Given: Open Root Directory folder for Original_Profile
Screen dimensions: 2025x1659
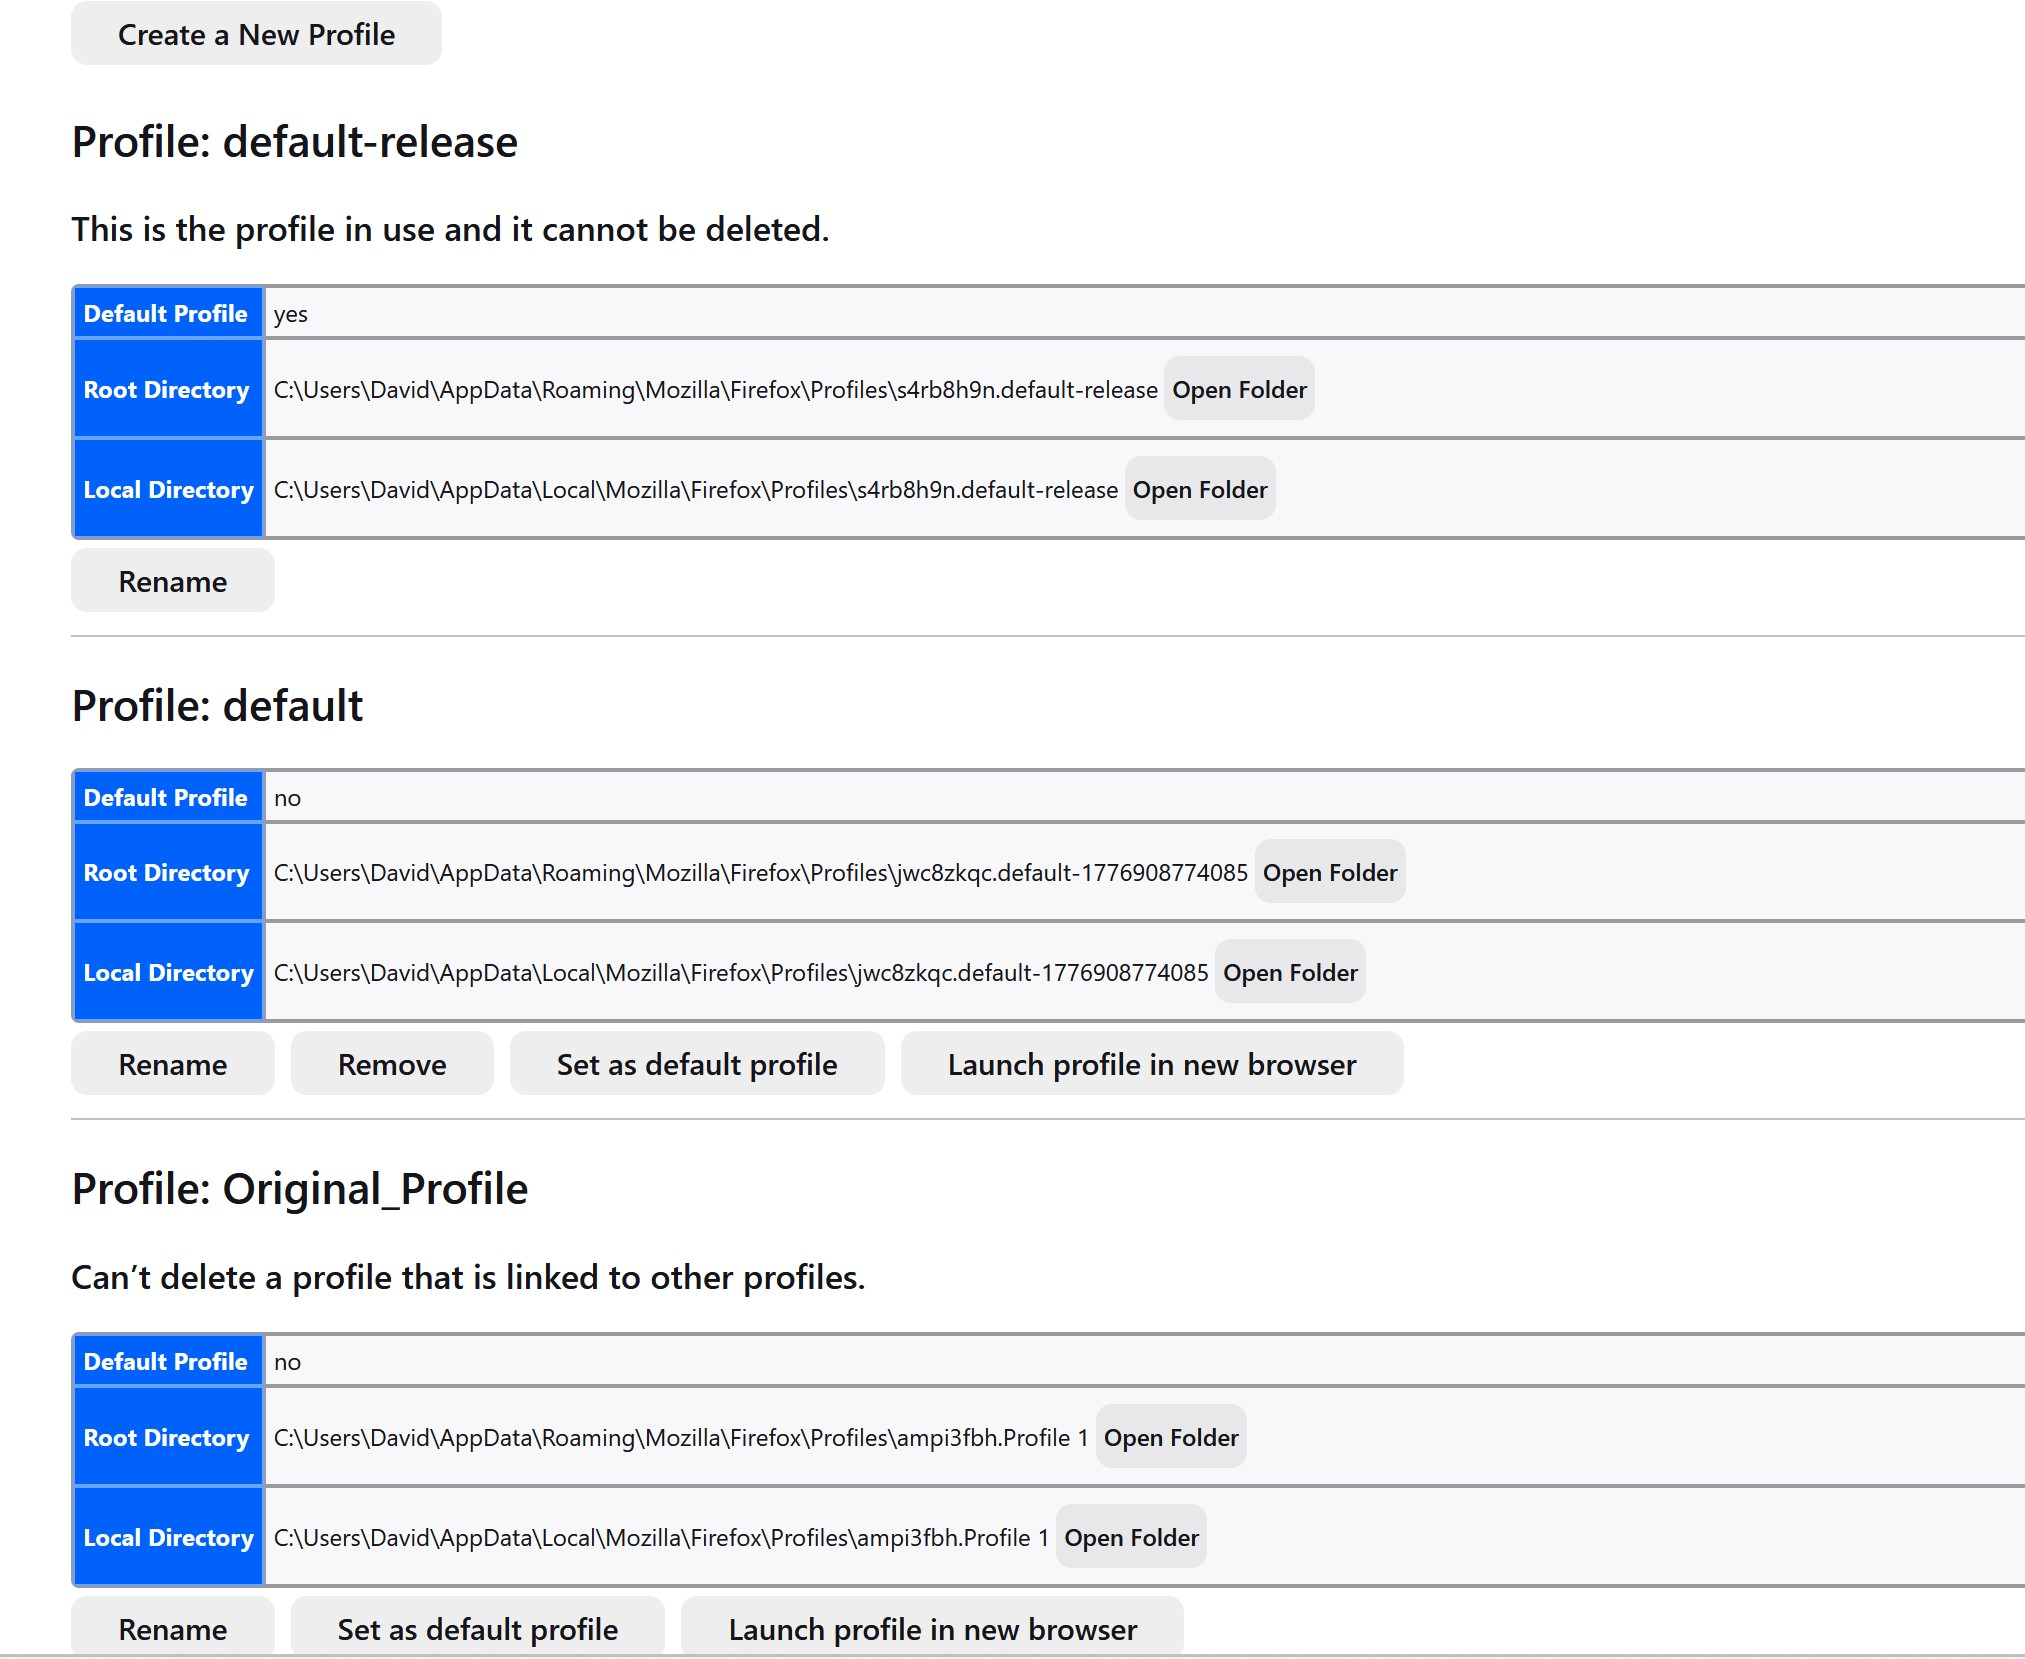Looking at the screenshot, I should (x=1170, y=1438).
